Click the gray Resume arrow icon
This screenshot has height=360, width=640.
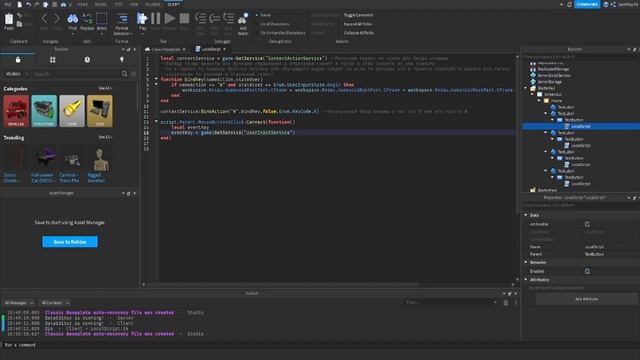pyautogui.click(x=170, y=18)
